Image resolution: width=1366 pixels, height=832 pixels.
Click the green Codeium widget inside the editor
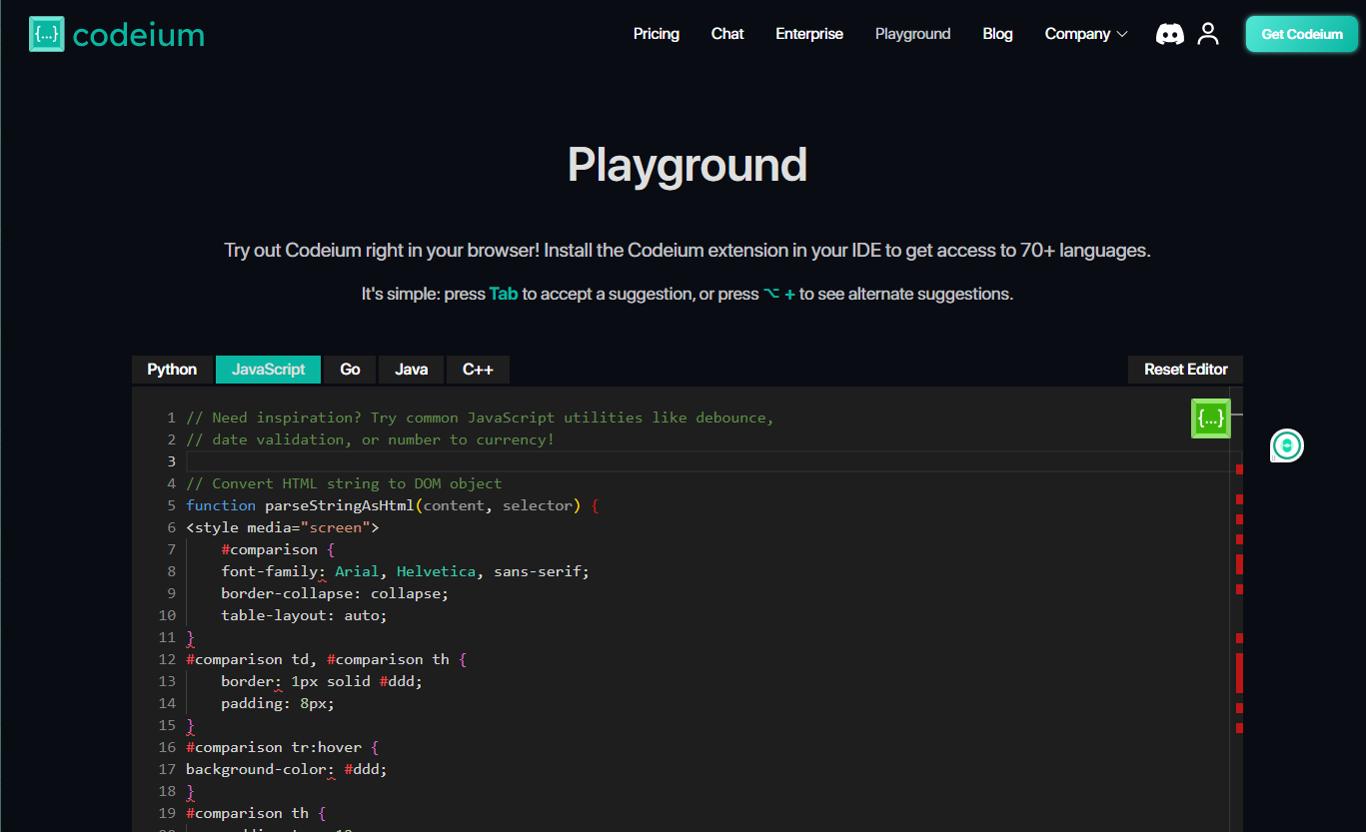[1211, 418]
